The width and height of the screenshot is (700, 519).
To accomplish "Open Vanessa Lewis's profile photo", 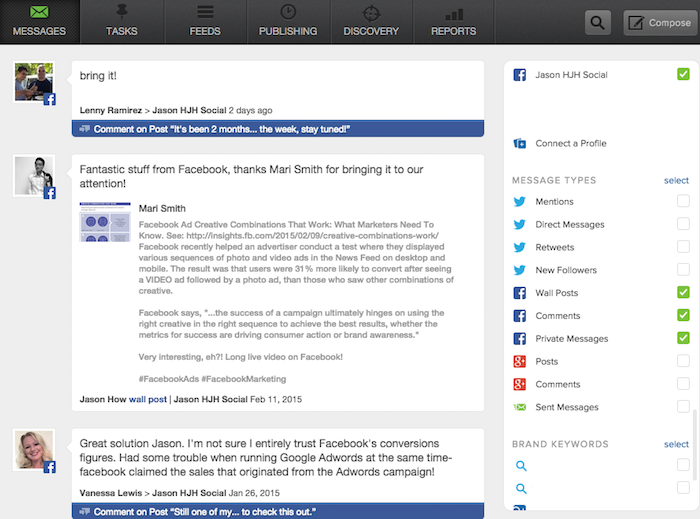I will (x=34, y=449).
